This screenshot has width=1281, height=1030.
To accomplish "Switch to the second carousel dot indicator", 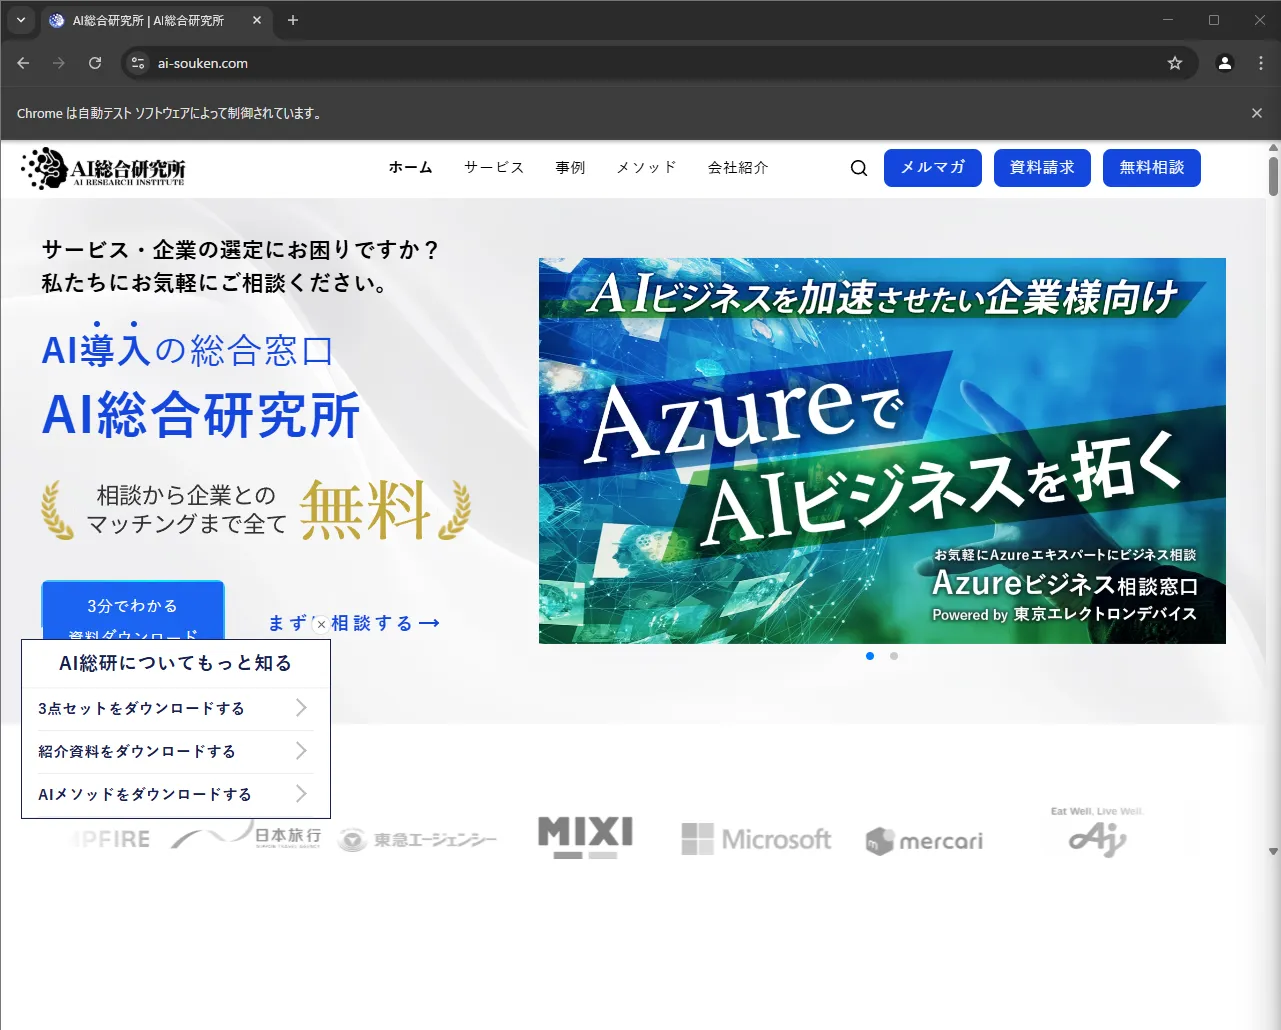I will coord(894,656).
